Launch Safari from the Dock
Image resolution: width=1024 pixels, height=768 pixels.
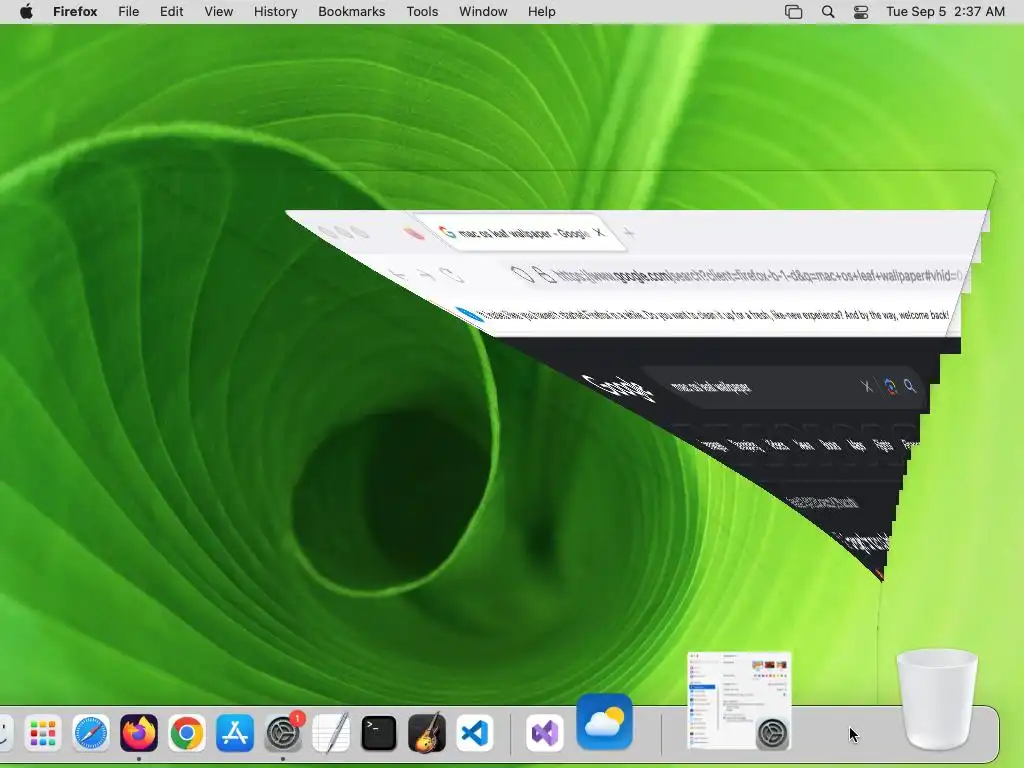click(x=91, y=733)
